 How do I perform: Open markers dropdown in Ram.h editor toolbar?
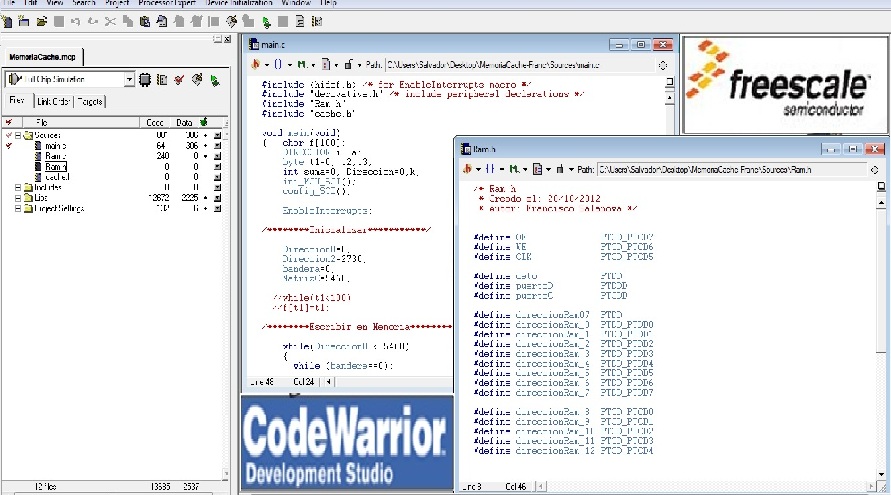(x=515, y=169)
